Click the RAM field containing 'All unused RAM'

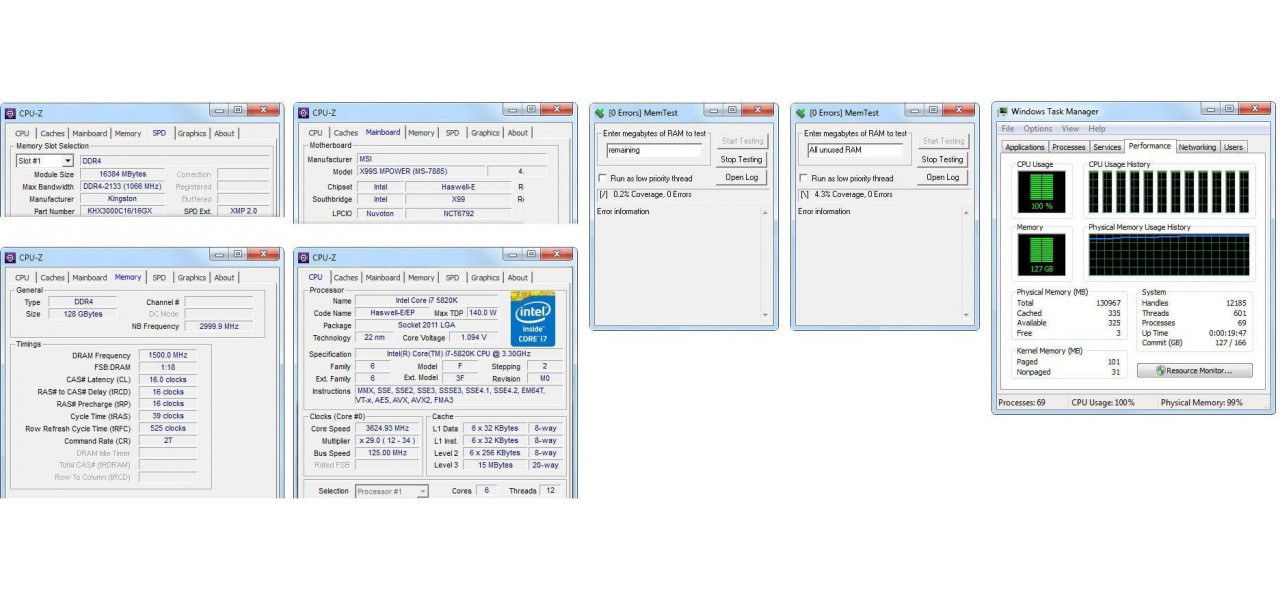pyautogui.click(x=854, y=150)
